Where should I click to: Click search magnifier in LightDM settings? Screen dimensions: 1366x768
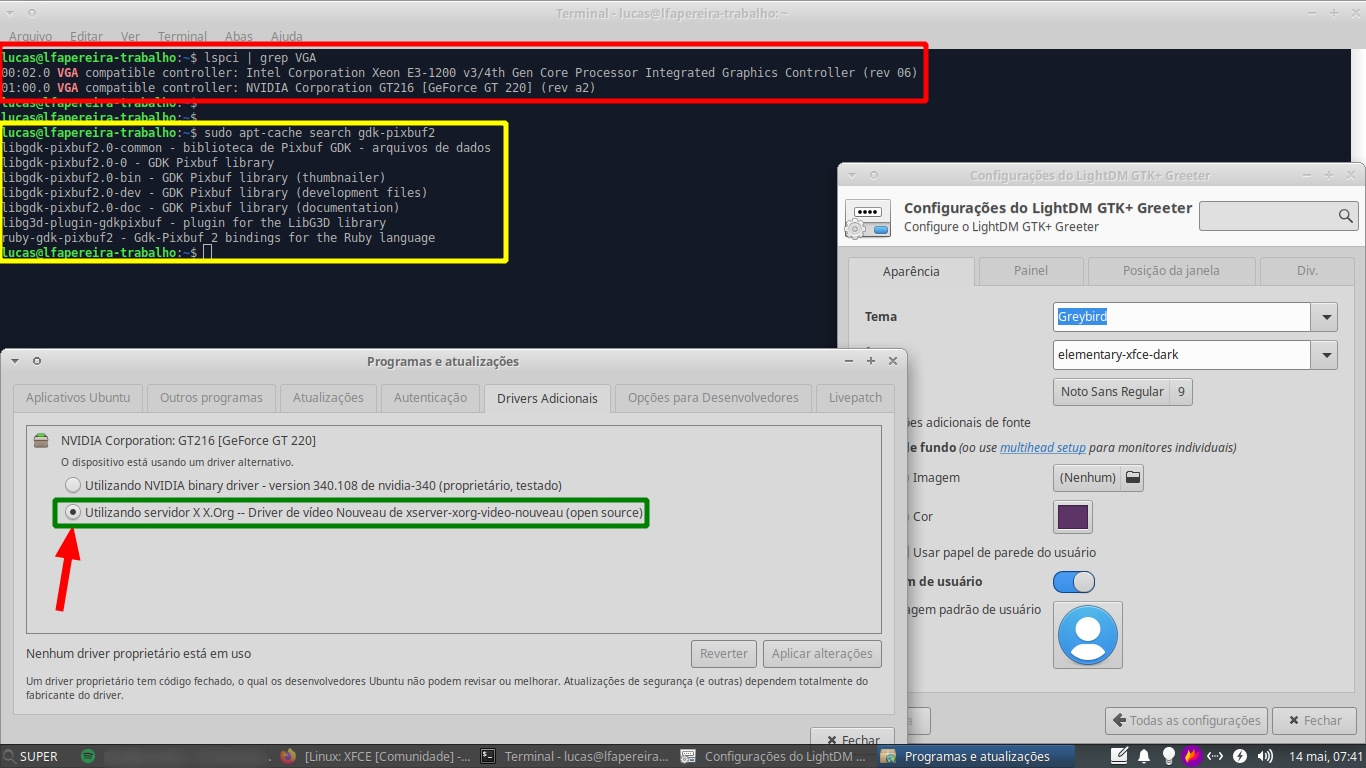point(1346,216)
